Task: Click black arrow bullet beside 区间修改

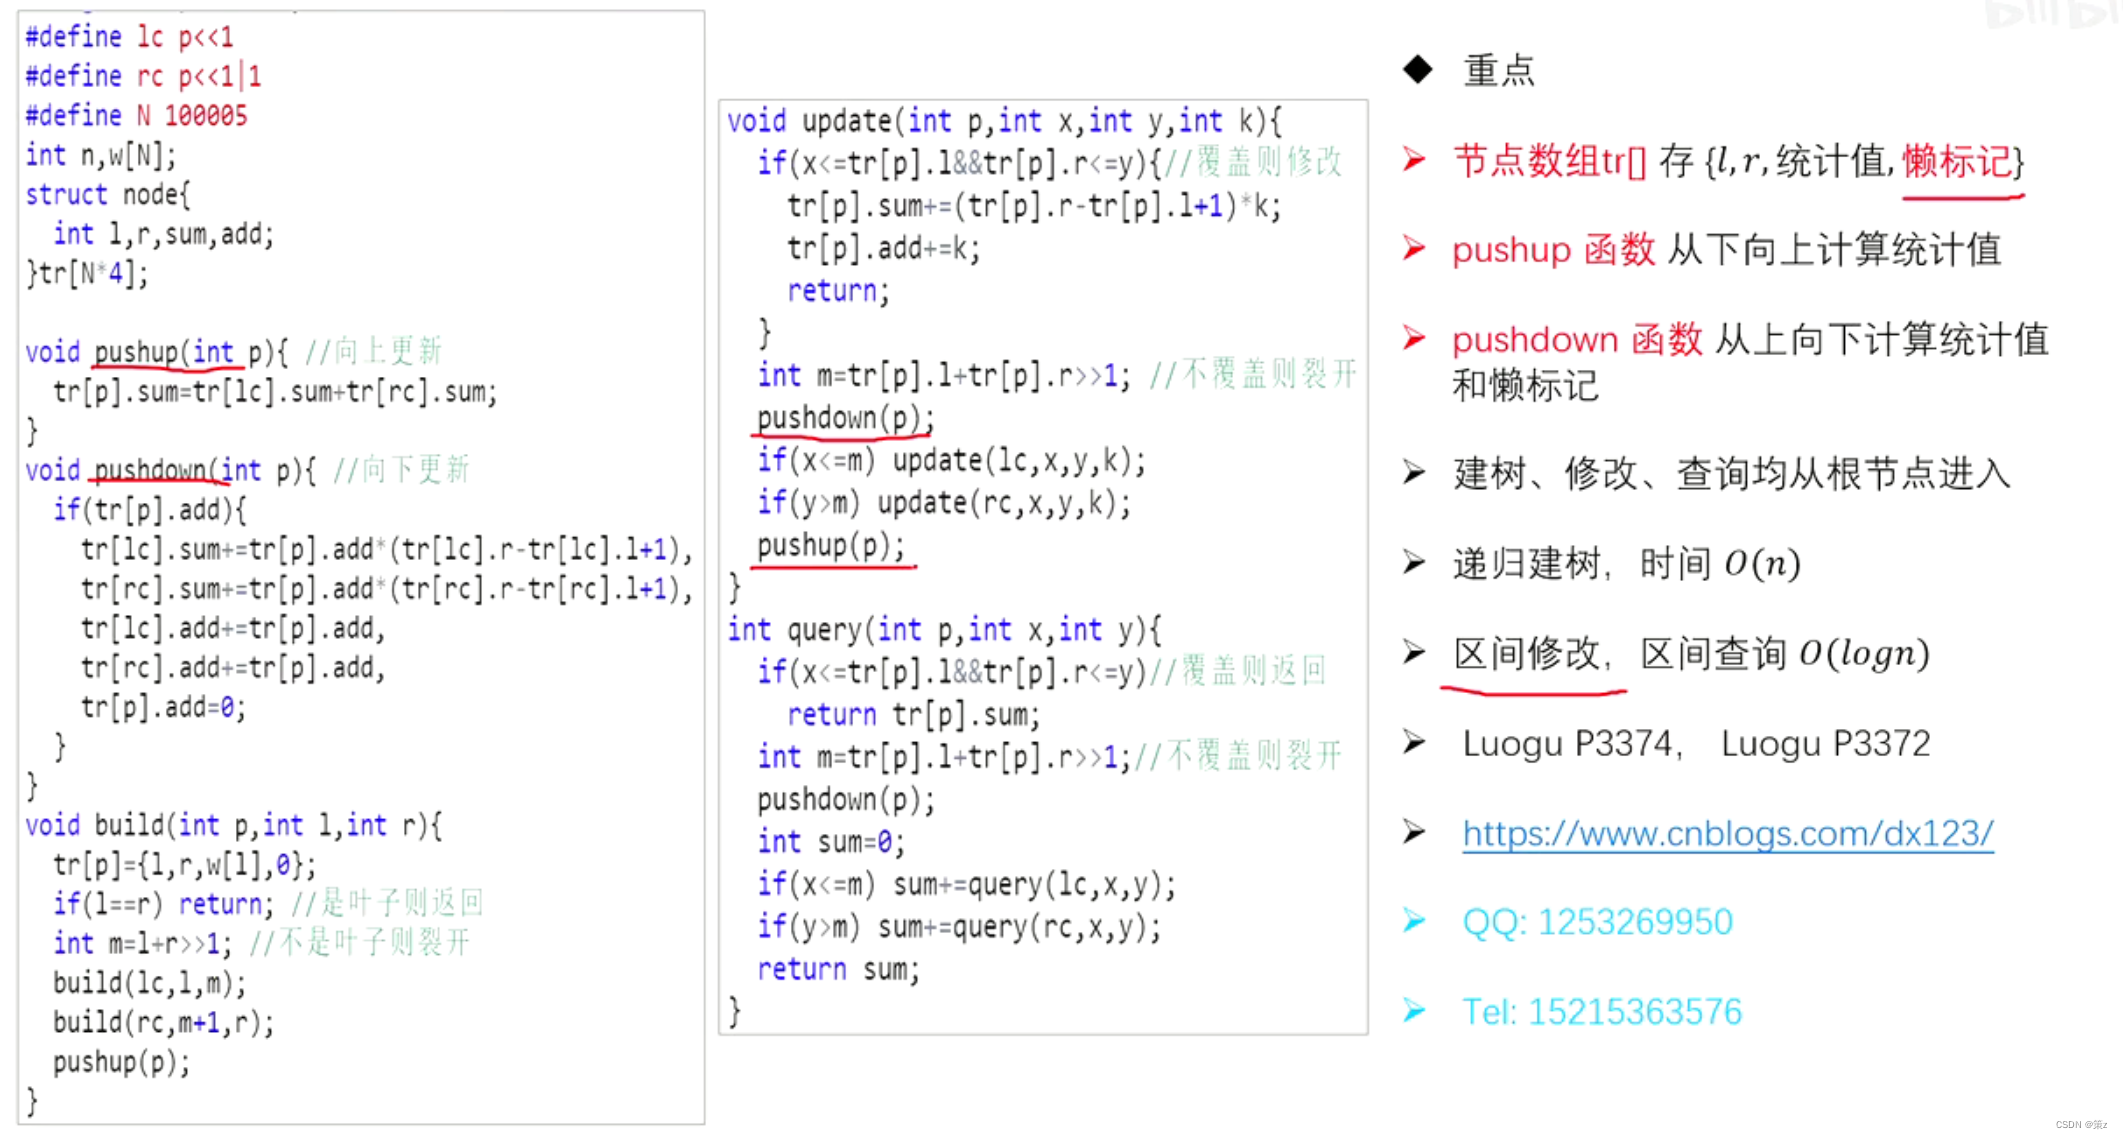Action: 1414,653
